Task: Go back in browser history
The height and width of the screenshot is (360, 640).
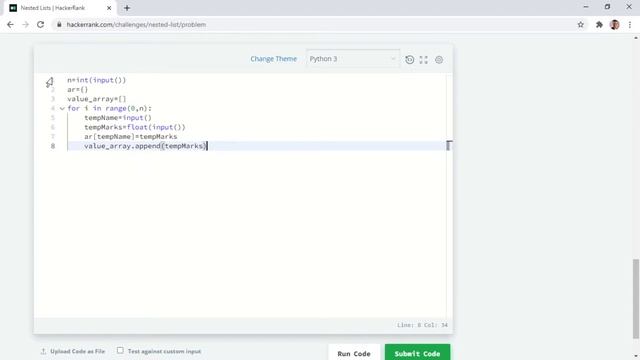Action: (x=10, y=24)
